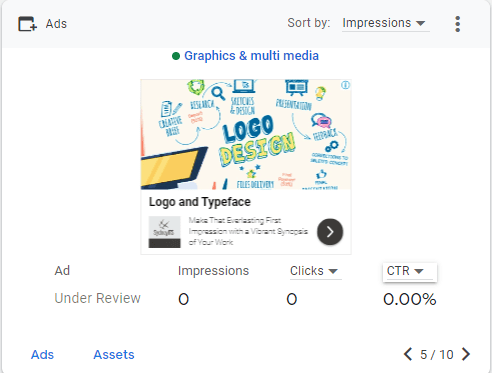The image size is (492, 373).
Task: Switch to the Ads tab
Action: pos(42,355)
